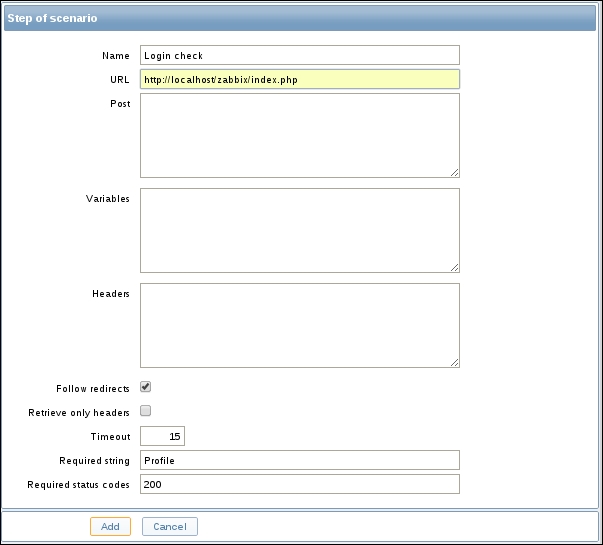Click the Required string field with Profile
This screenshot has width=603, height=545.
click(299, 460)
